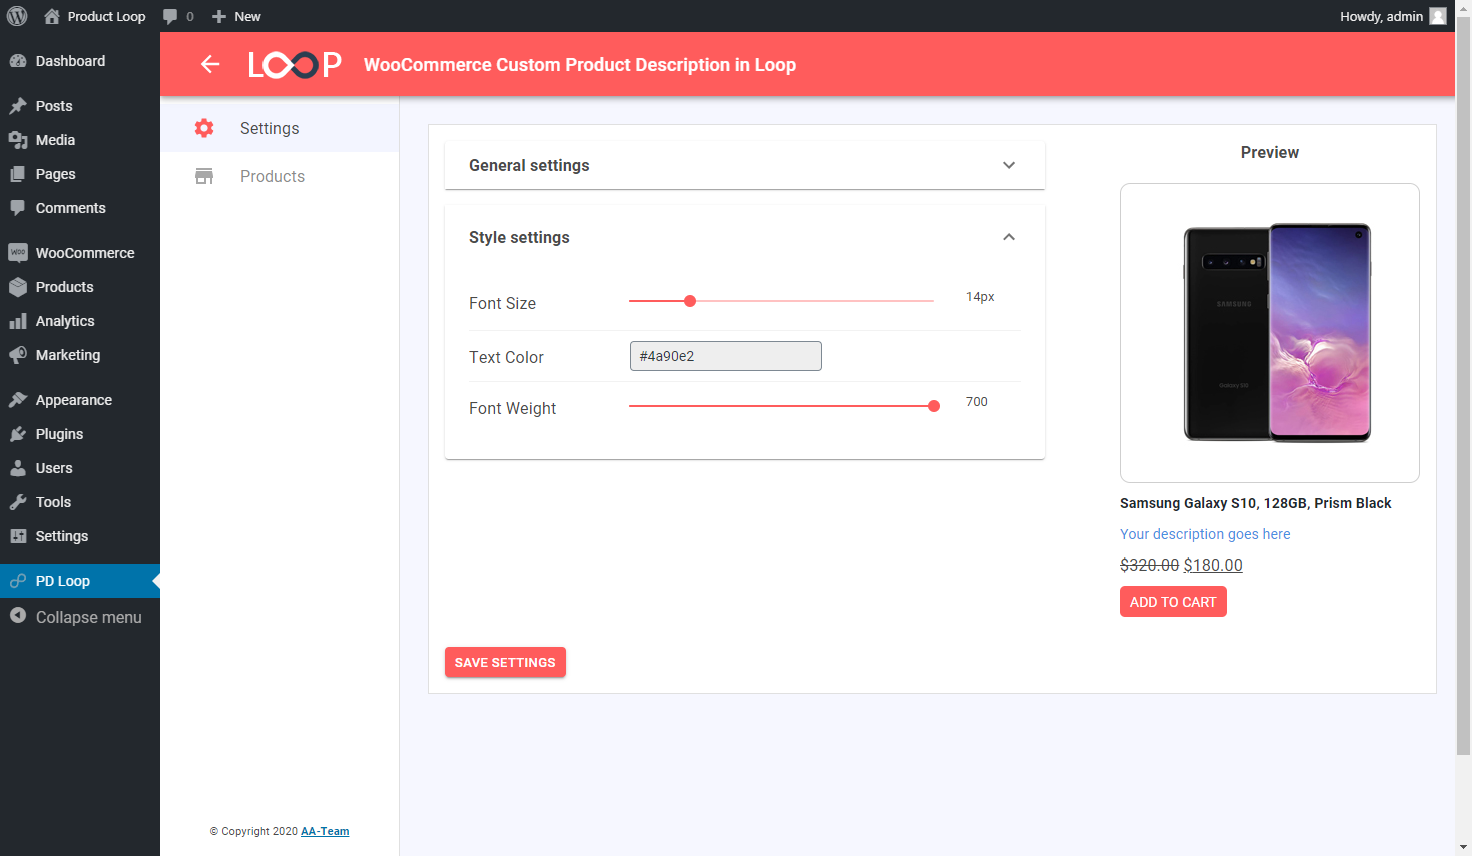The width and height of the screenshot is (1472, 856).
Task: Click the Font Weight slider handle
Action: (934, 406)
